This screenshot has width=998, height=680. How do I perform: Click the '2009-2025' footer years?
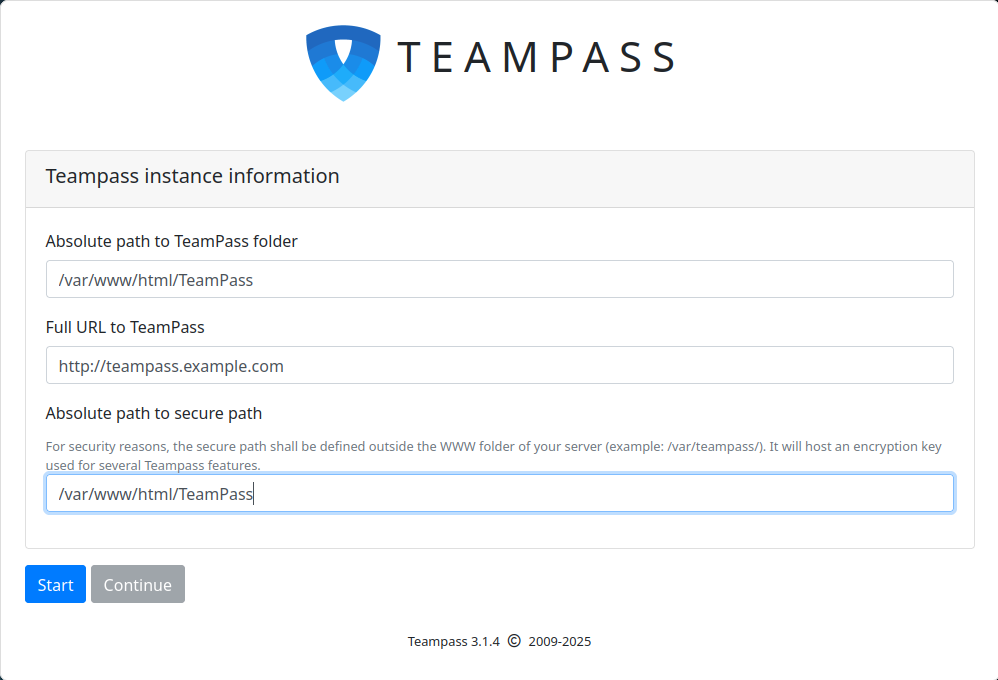(x=560, y=642)
